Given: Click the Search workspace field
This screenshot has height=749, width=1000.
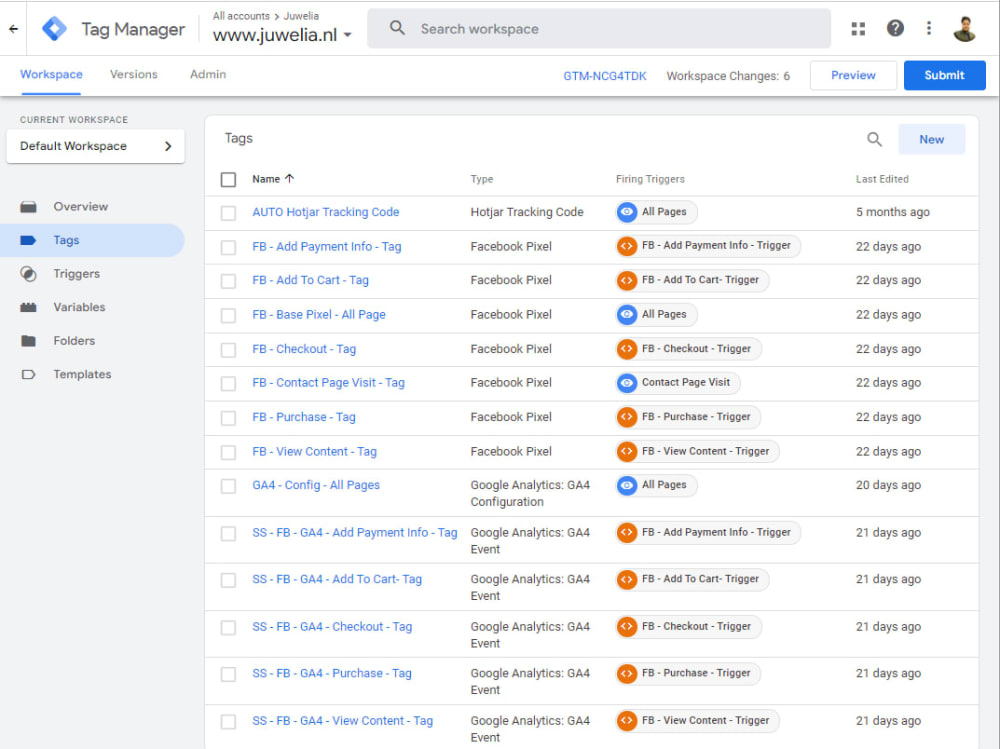Looking at the screenshot, I should point(599,29).
